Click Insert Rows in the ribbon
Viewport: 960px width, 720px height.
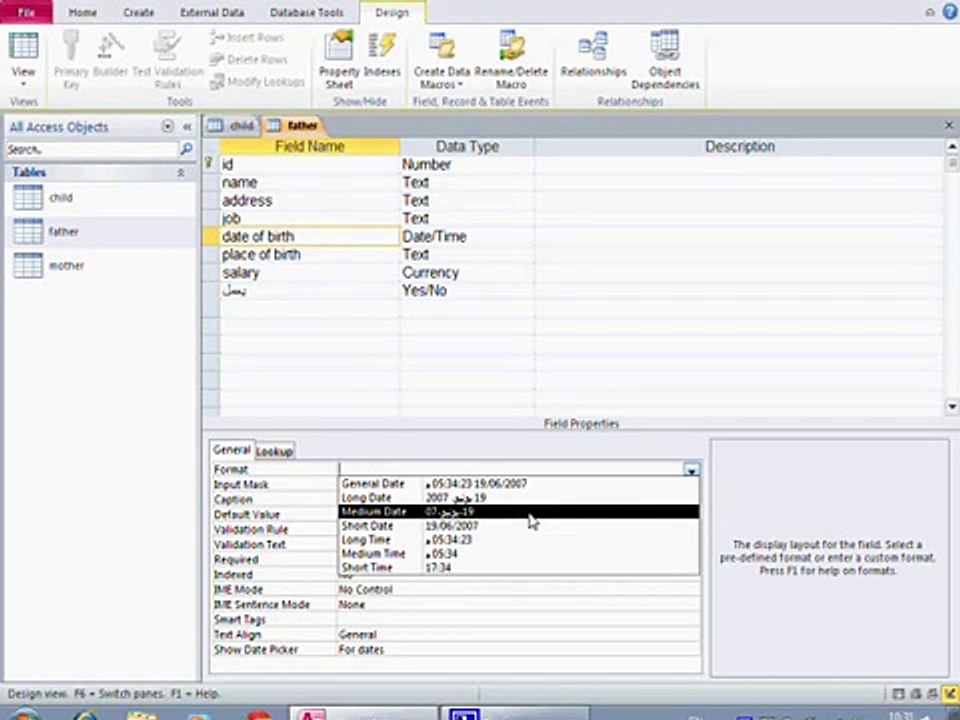247,38
